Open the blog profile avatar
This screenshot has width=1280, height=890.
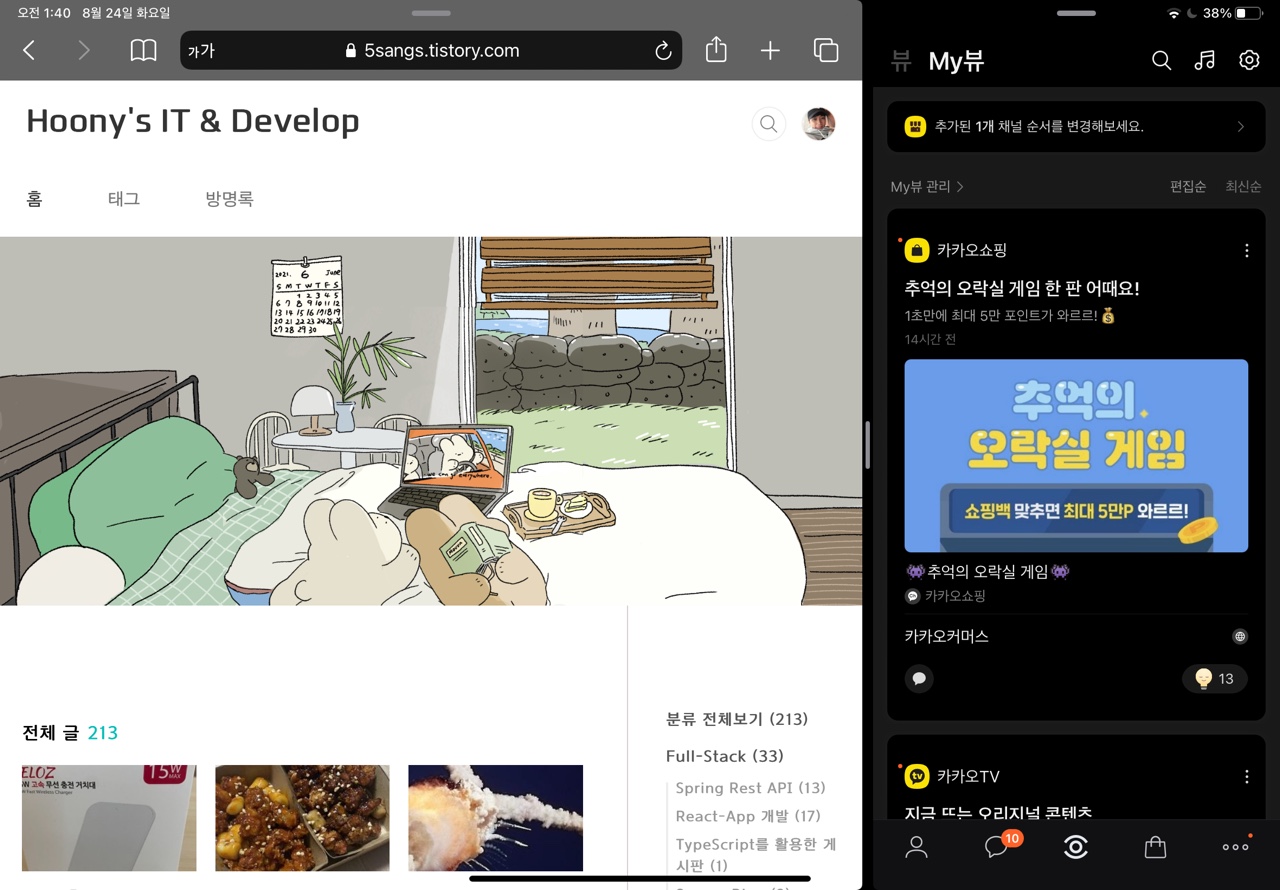819,124
